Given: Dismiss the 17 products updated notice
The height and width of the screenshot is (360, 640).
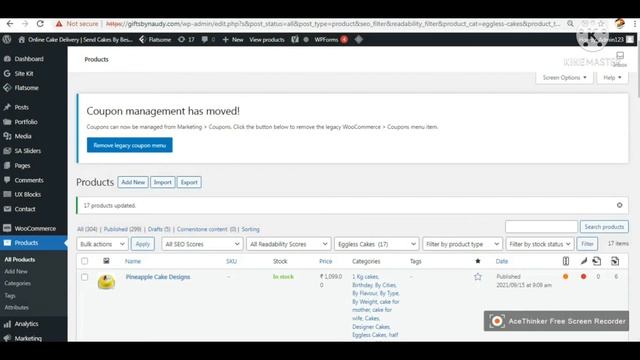Looking at the screenshot, I should (620, 205).
